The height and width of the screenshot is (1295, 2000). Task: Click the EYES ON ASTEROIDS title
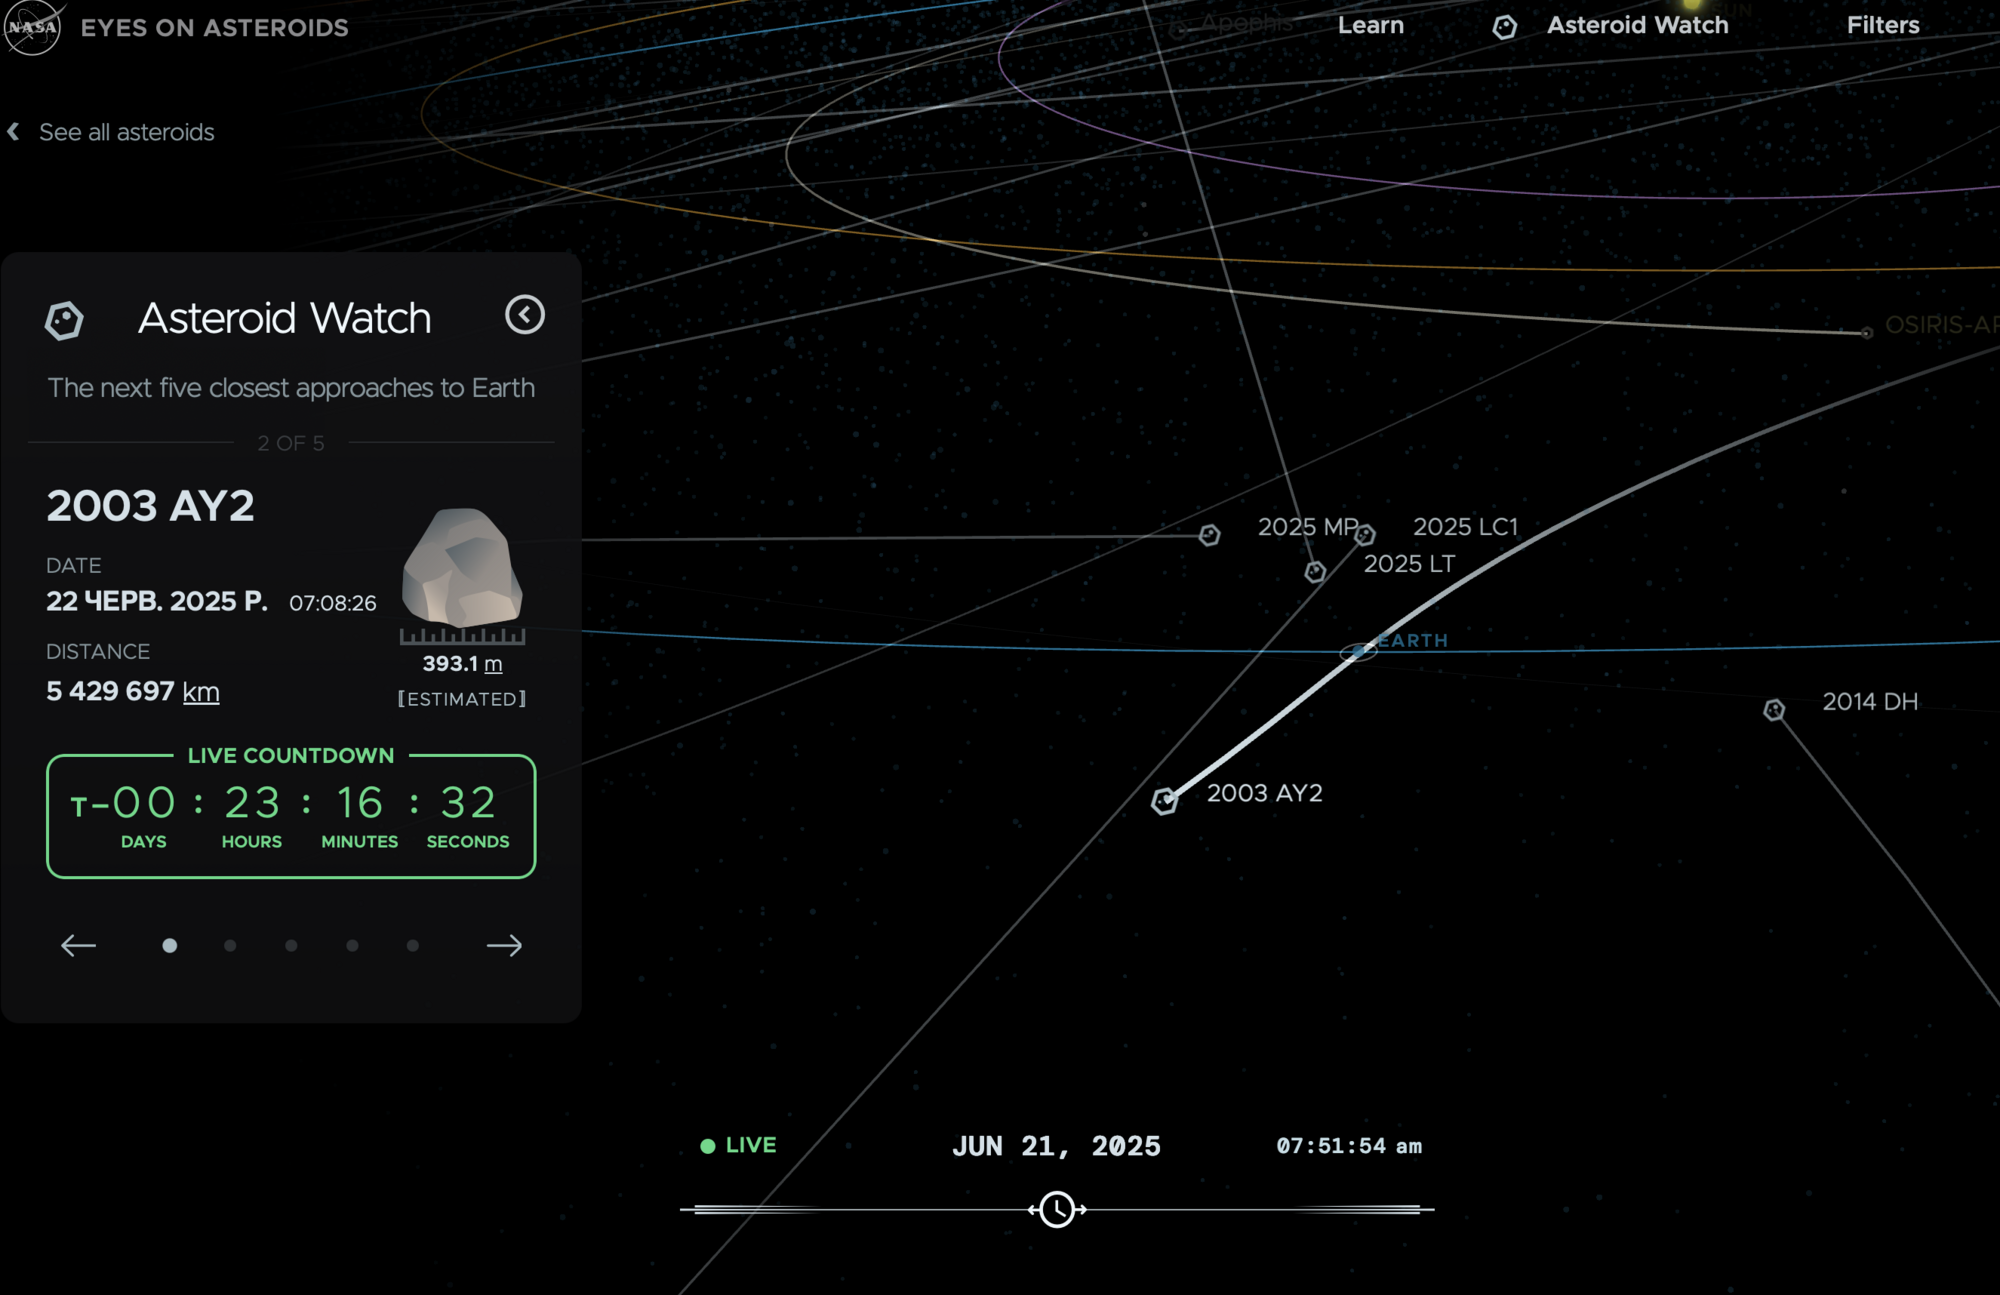215,28
